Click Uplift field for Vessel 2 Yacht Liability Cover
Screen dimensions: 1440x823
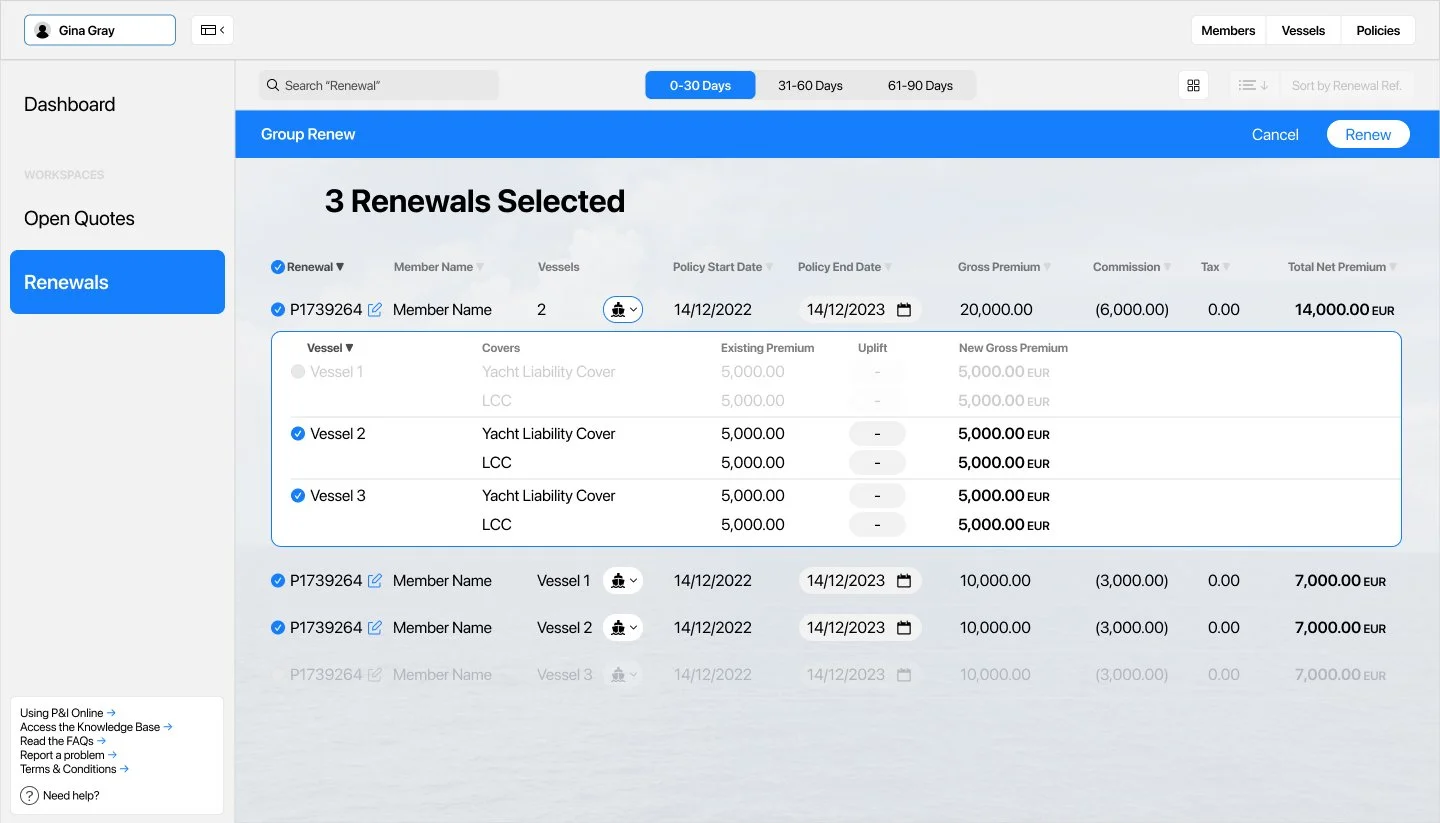[x=877, y=434]
